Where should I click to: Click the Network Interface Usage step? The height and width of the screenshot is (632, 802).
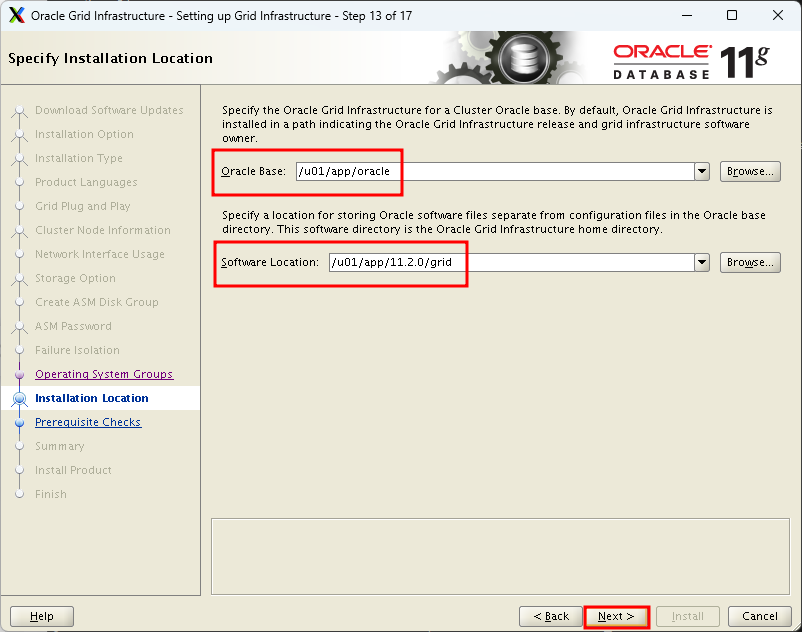coord(100,255)
